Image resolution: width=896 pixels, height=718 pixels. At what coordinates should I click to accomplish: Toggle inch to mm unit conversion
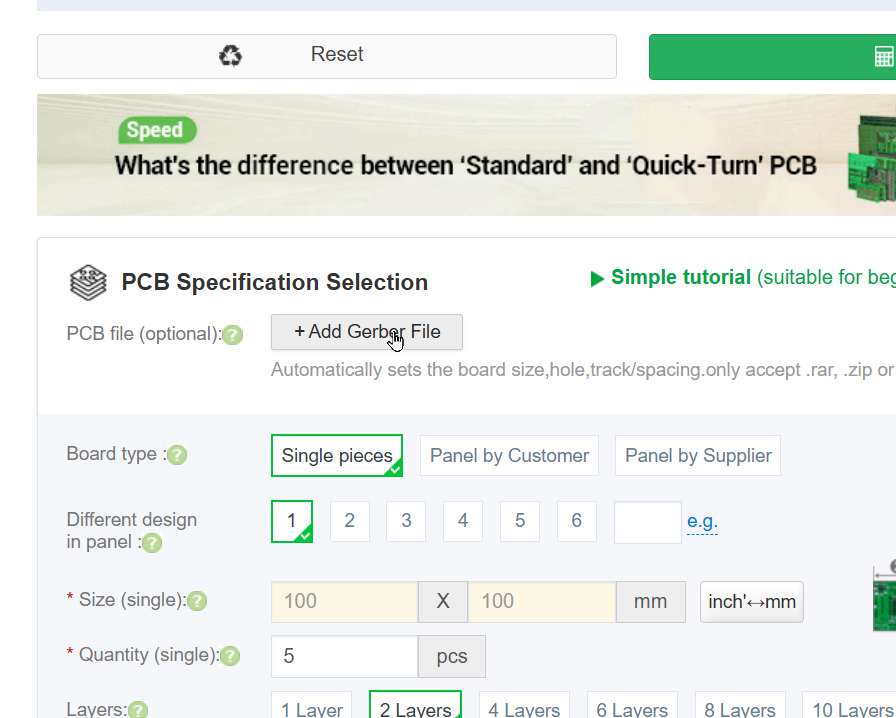point(752,602)
